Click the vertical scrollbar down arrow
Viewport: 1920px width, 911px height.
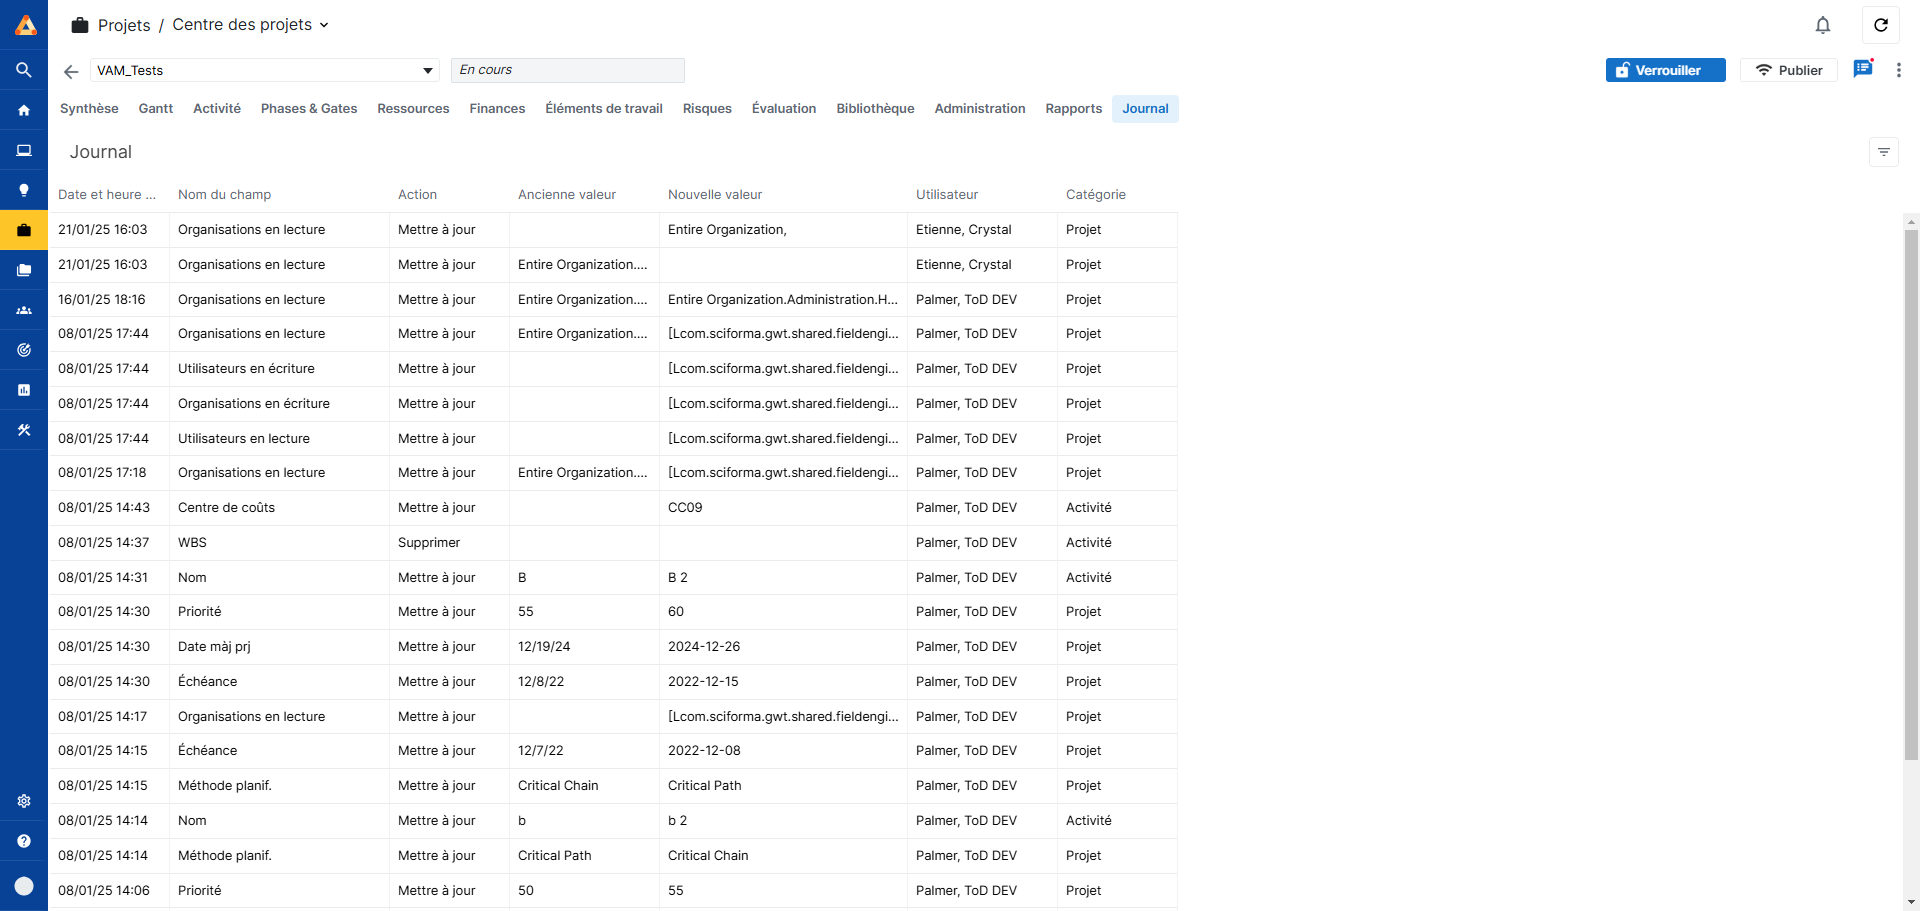coord(1911,901)
